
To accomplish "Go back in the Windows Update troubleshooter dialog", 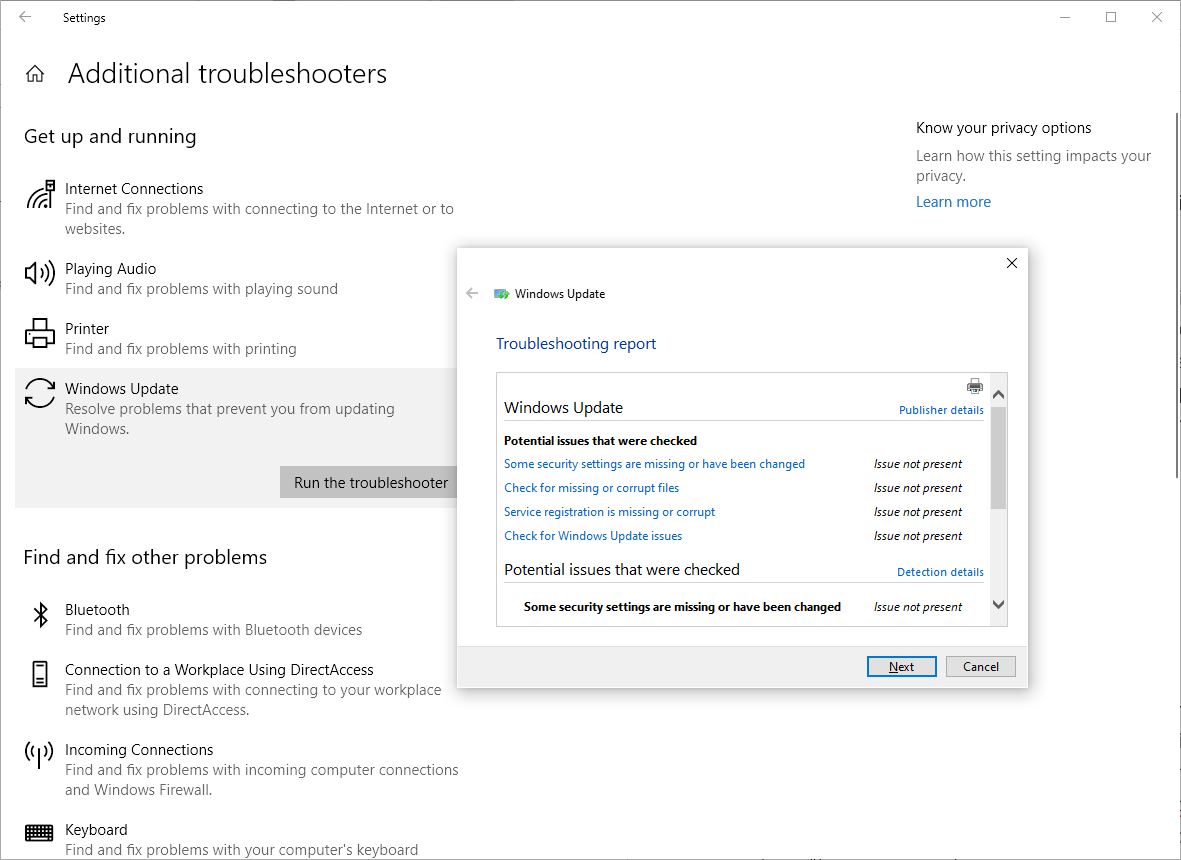I will pos(472,294).
